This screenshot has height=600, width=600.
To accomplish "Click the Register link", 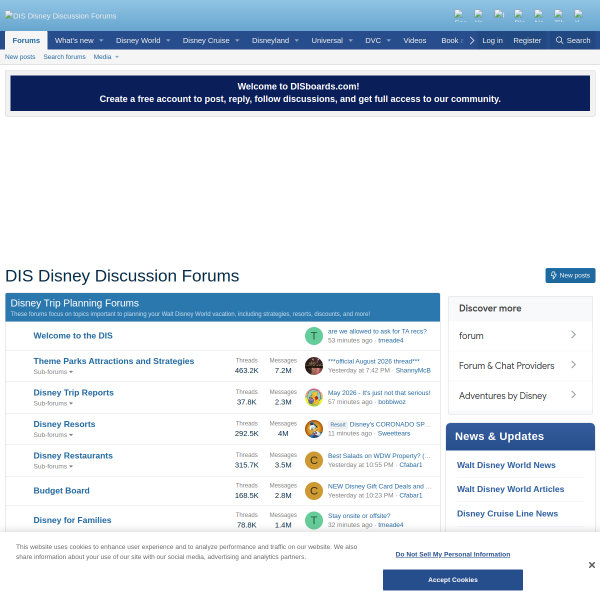I will tap(527, 40).
